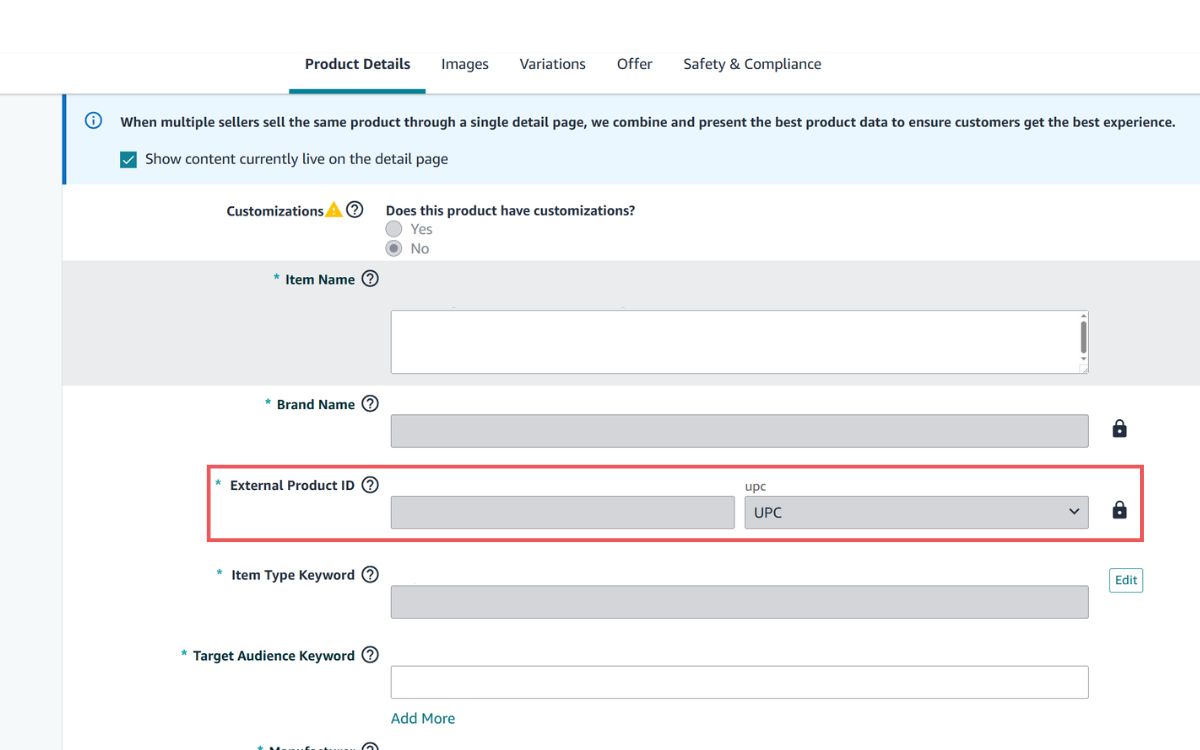Image resolution: width=1200 pixels, height=750 pixels.
Task: Click the 'Target Audience Keyword' label
Action: coord(273,655)
